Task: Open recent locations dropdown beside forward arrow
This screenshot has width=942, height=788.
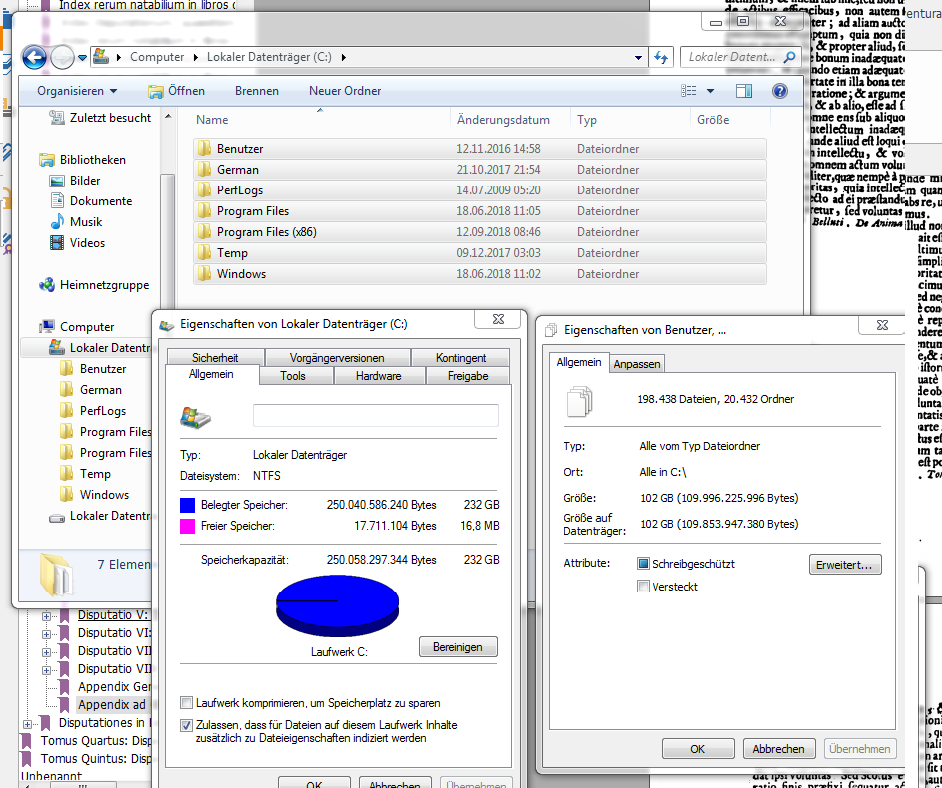Action: click(82, 58)
